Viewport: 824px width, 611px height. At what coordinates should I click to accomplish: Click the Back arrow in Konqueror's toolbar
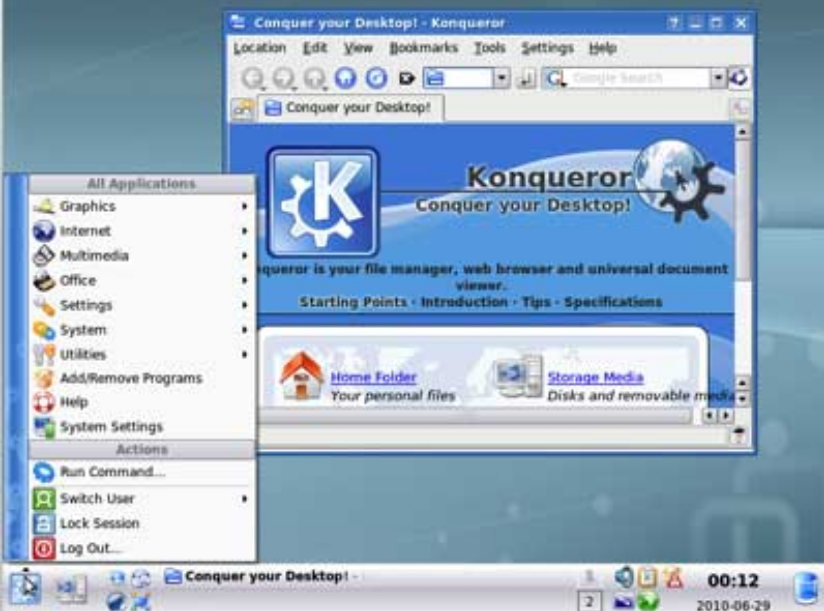coord(253,78)
